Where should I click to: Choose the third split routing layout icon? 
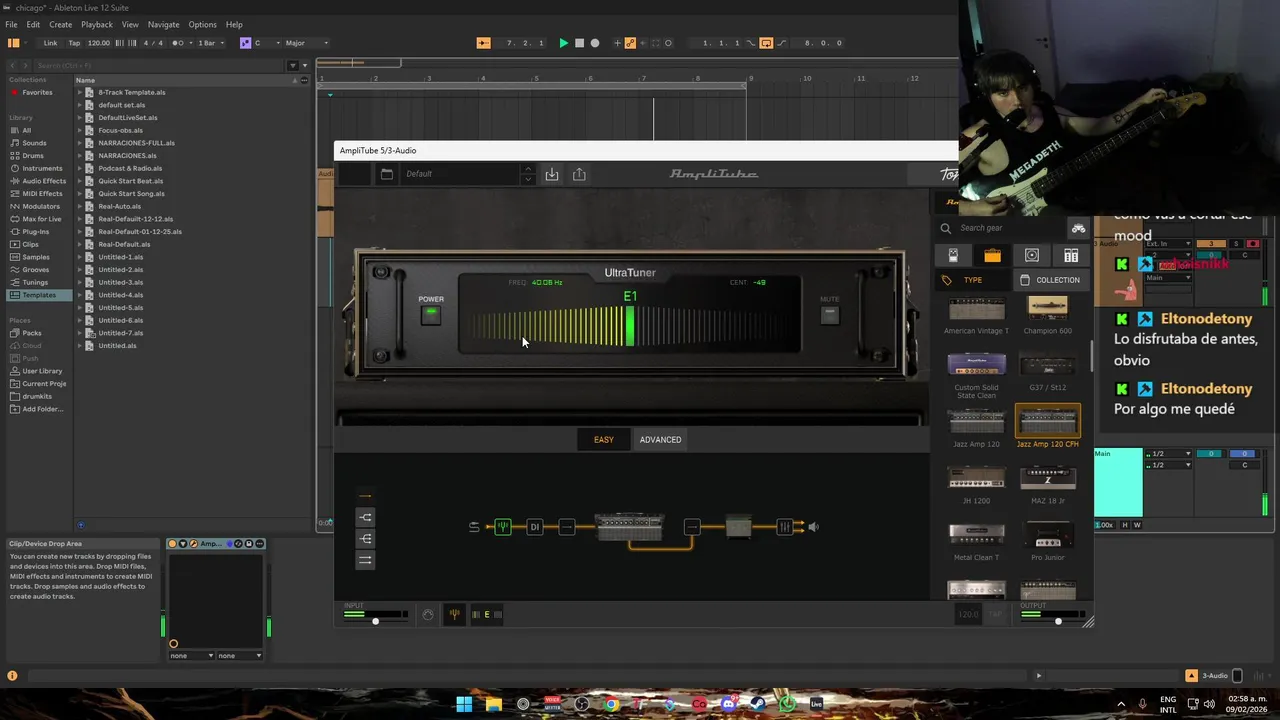[x=365, y=539]
